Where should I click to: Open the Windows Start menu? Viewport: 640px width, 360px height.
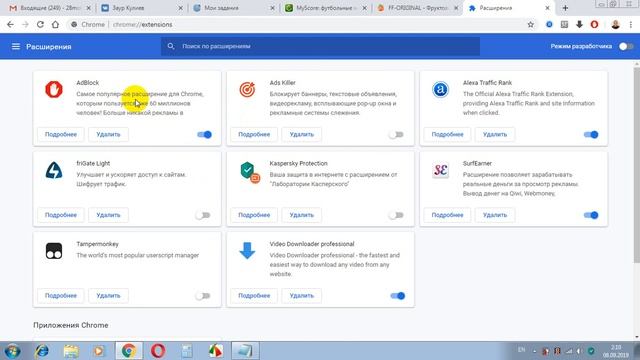12,351
